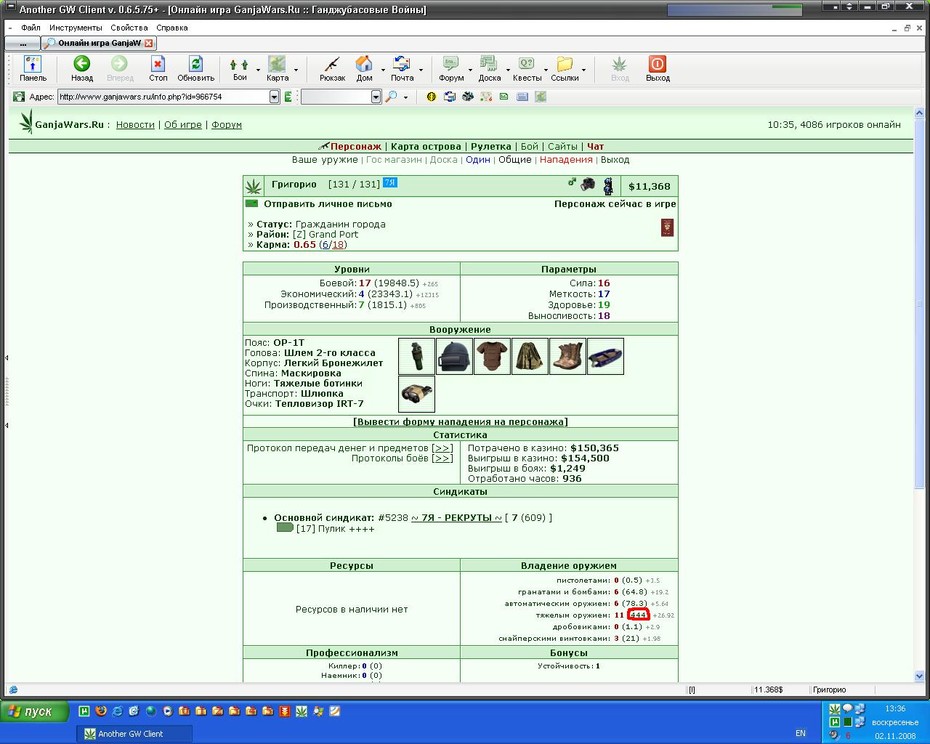Go back with the Назад button

(82, 68)
